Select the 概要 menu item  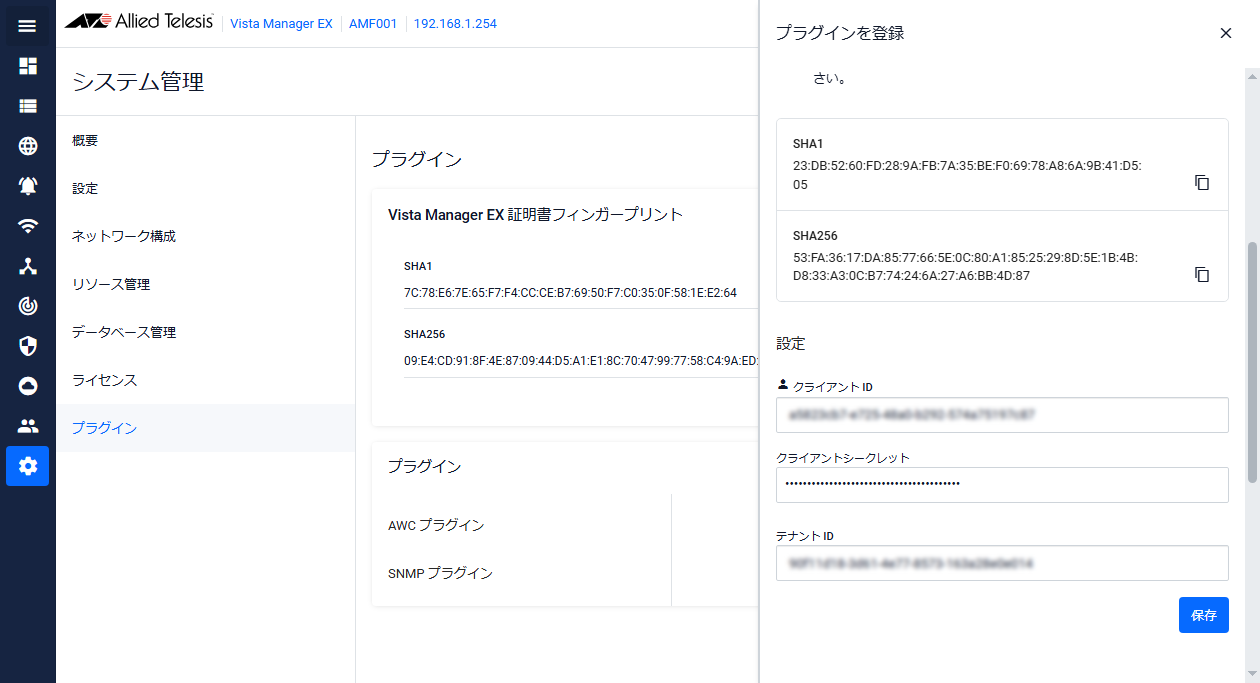point(205,140)
